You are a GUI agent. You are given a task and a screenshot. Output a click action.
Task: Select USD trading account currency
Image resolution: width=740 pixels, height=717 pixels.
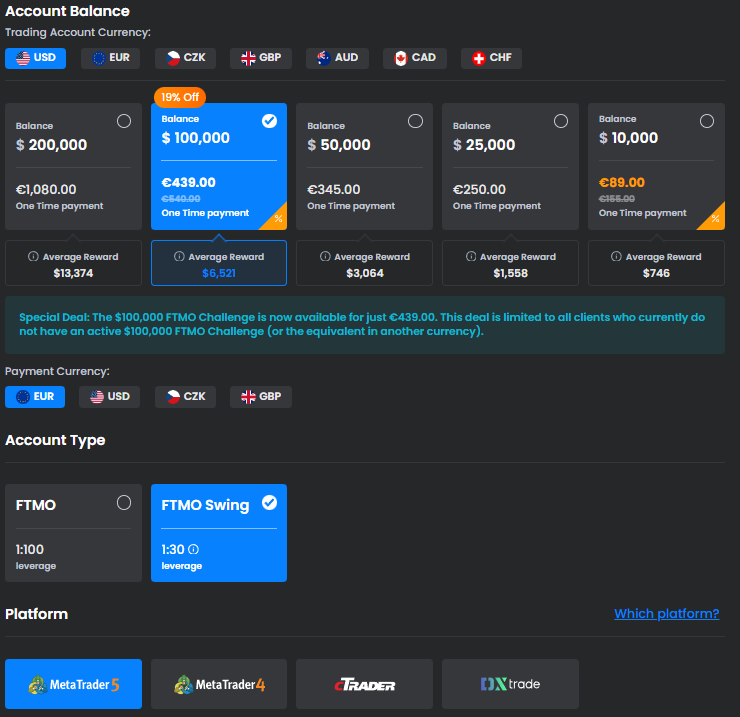coord(35,58)
